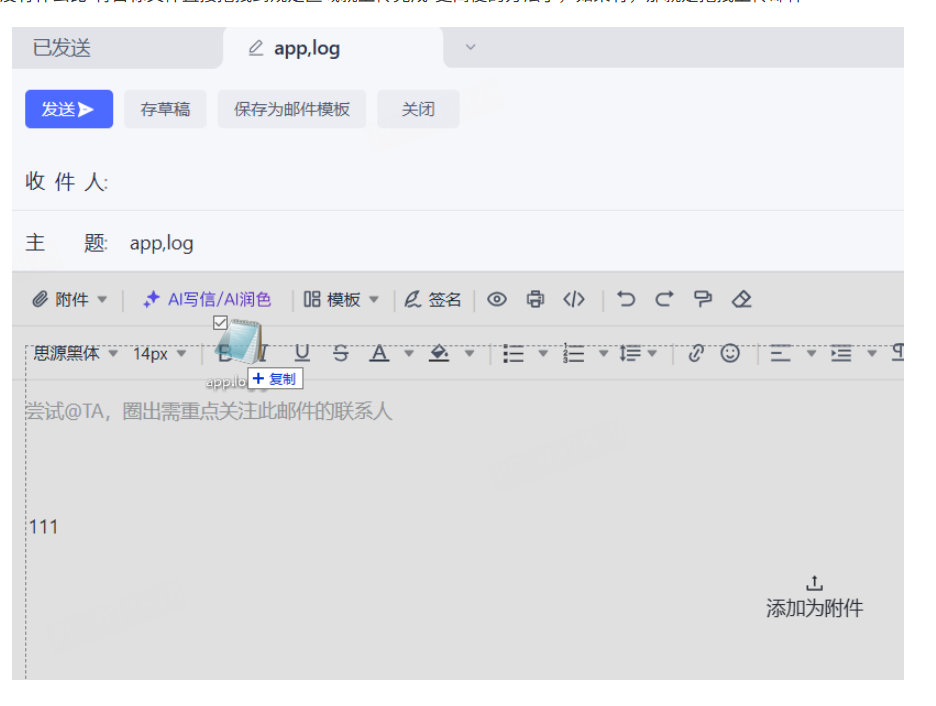The width and height of the screenshot is (936, 706).
Task: Open the bulleted list dropdown arrow
Action: tap(543, 353)
